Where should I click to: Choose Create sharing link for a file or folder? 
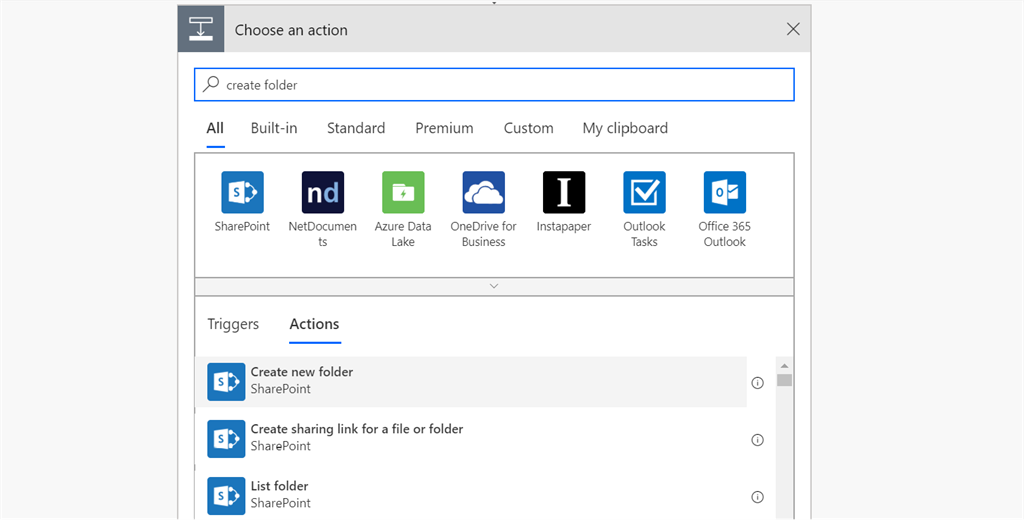[471, 439]
